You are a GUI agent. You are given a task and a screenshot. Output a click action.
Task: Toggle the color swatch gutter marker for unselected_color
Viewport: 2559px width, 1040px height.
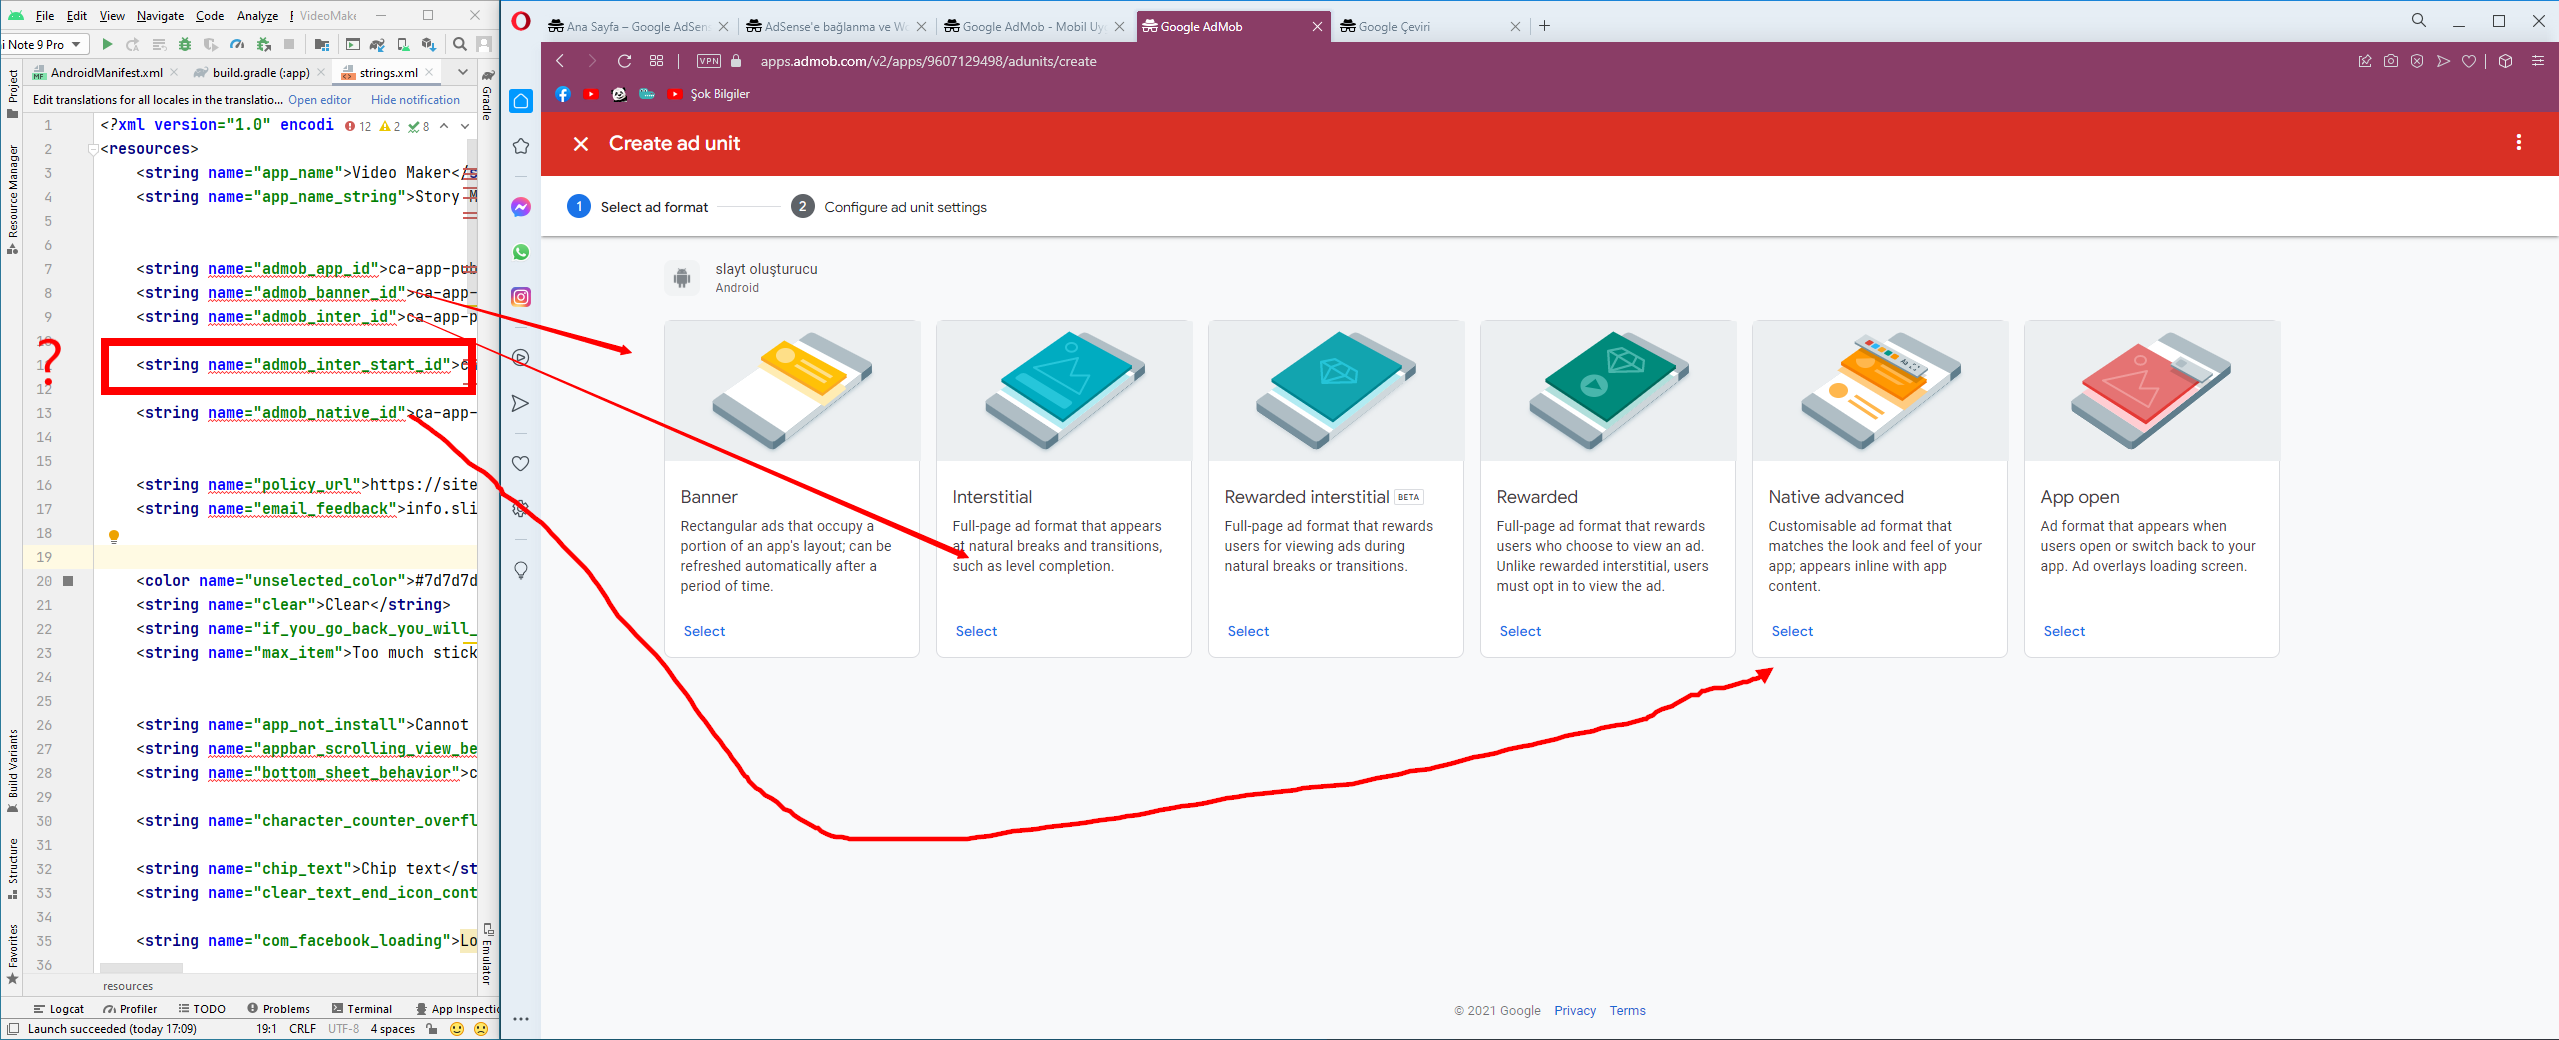tap(68, 581)
